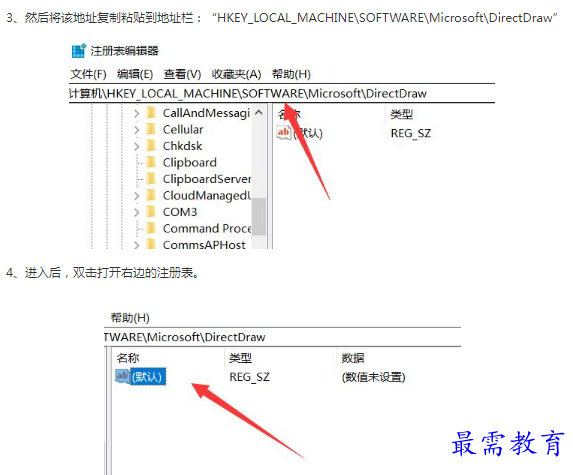Open the 文件(F) menu

88,74
